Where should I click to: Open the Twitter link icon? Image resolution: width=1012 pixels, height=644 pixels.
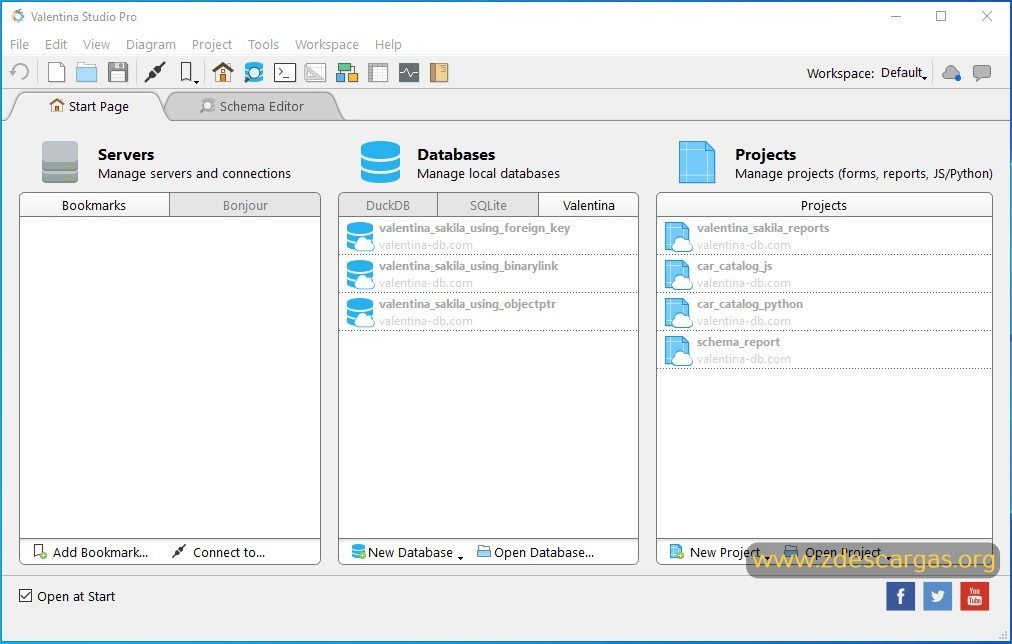(x=938, y=596)
